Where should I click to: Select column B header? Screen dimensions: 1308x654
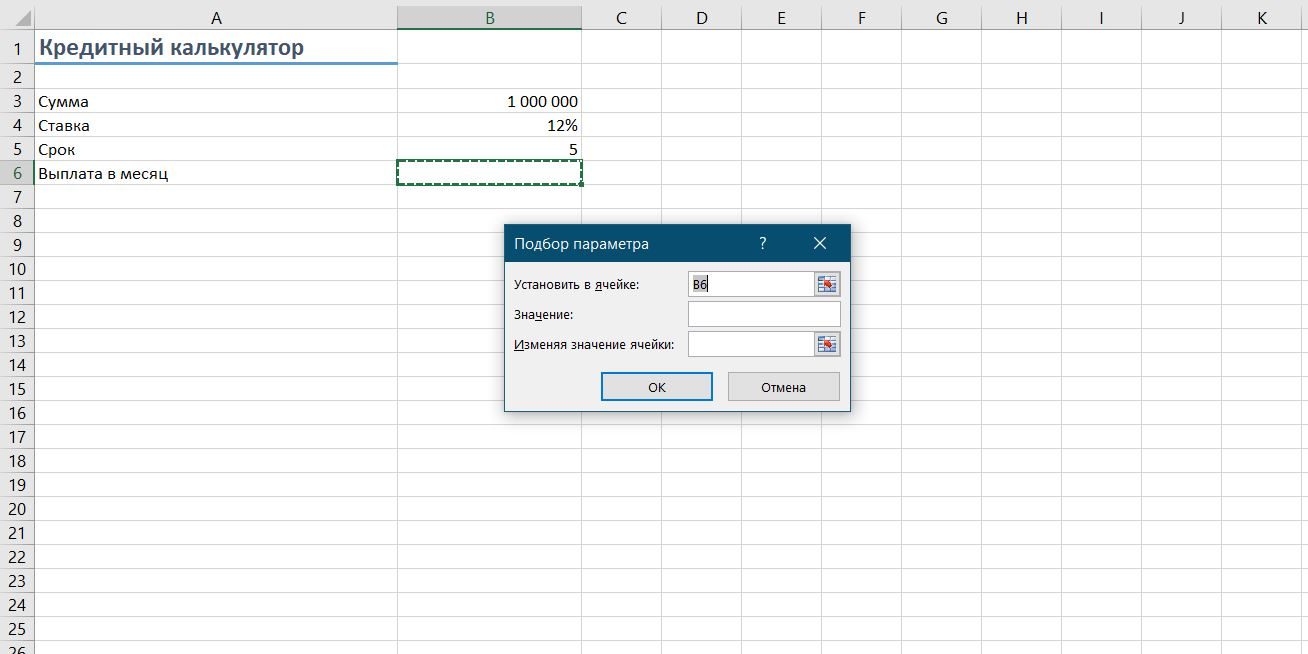[489, 18]
